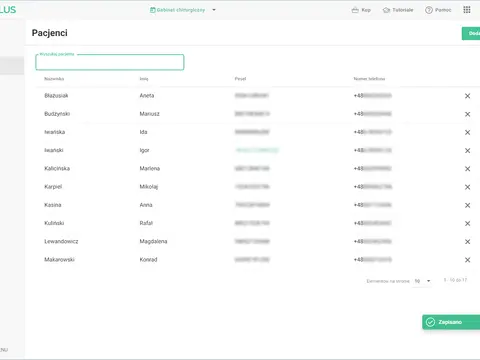This screenshot has height=360, width=480.
Task: Click the first name Anna
Action: [146, 205]
